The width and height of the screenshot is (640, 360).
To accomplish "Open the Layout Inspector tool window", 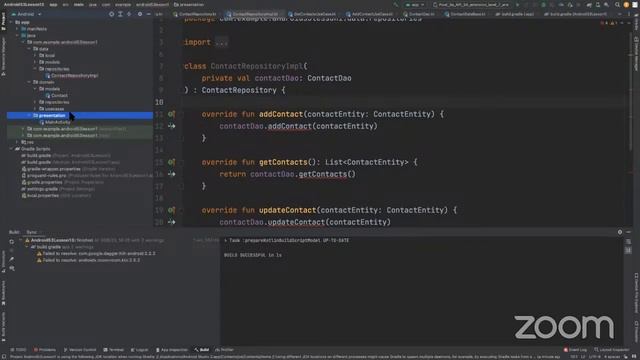I will click(x=611, y=350).
